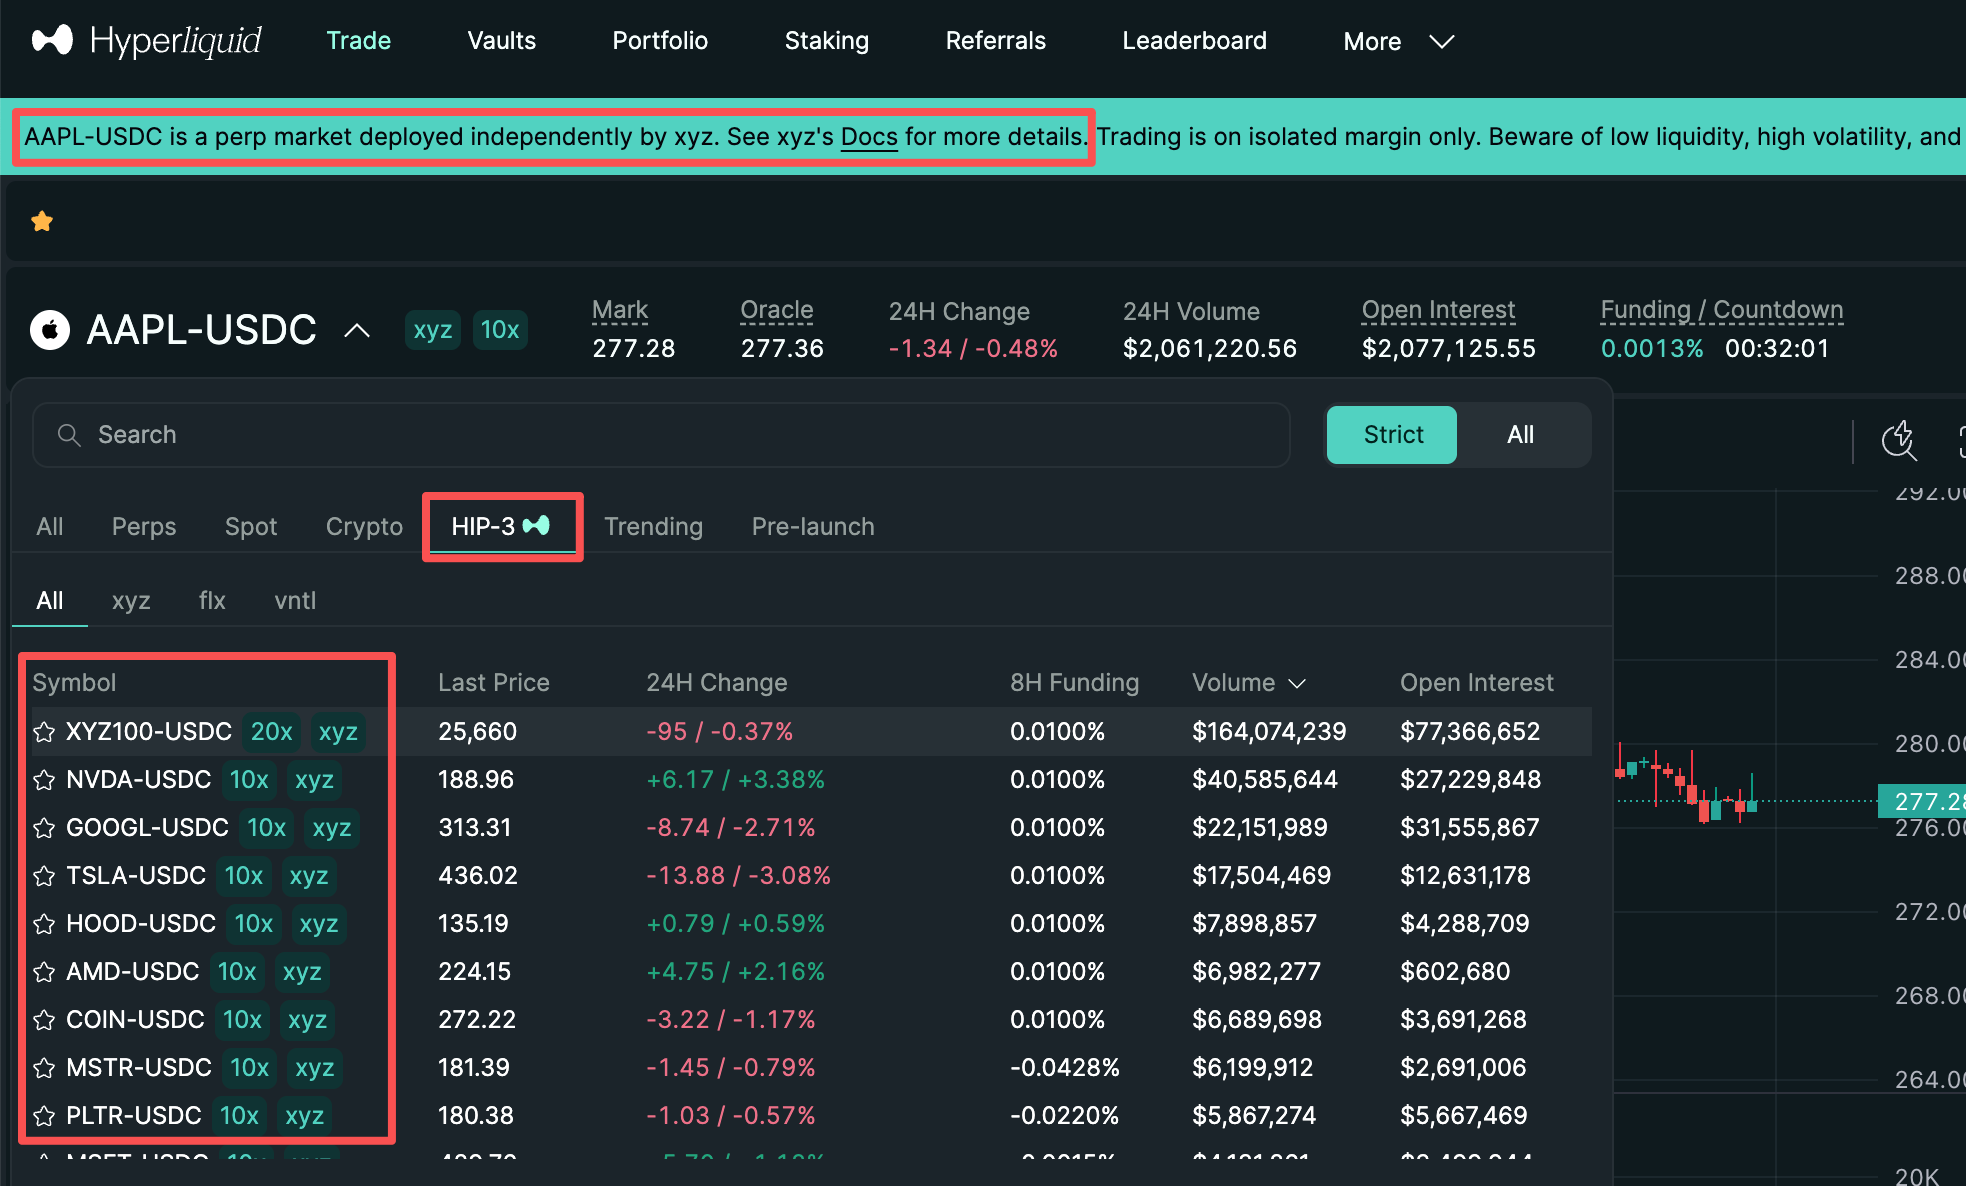Click the magnifier icon in search box
The width and height of the screenshot is (1966, 1186).
pyautogui.click(x=69, y=435)
